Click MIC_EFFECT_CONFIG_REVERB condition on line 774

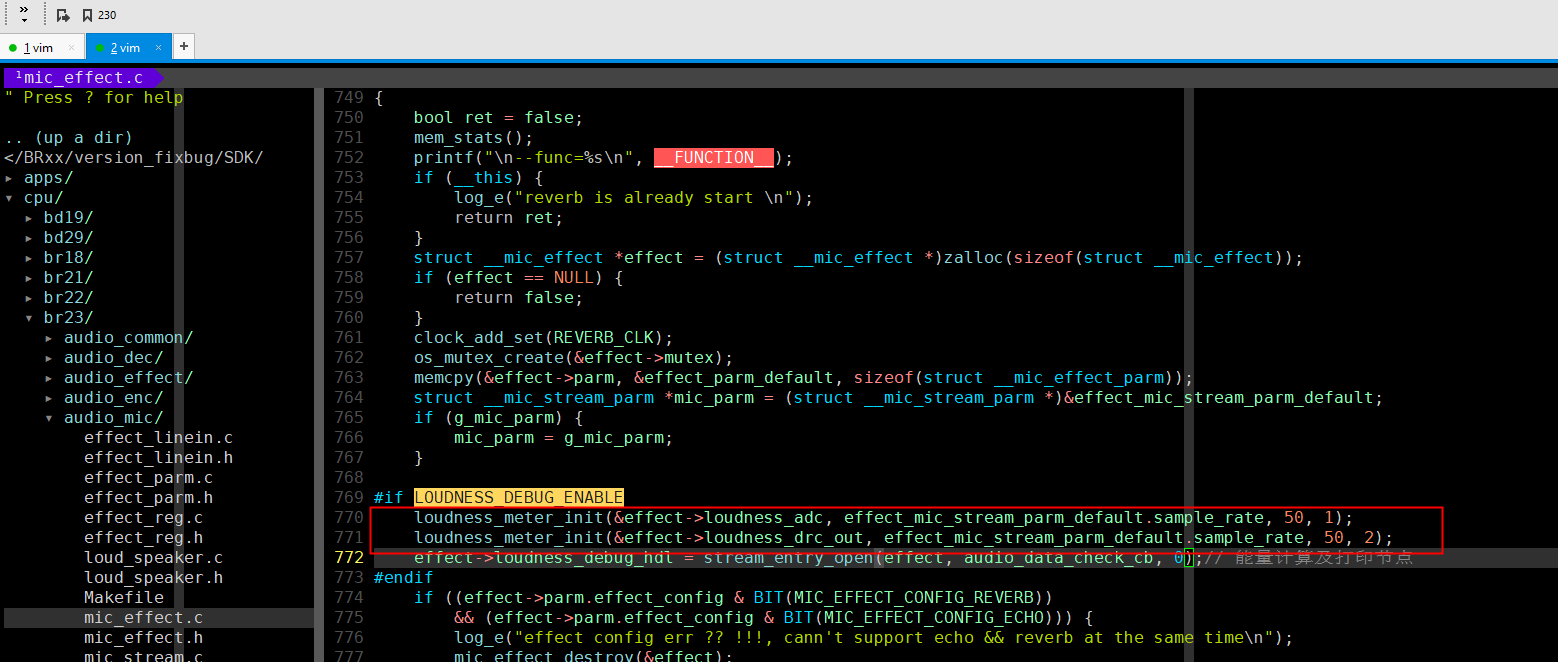click(733, 597)
